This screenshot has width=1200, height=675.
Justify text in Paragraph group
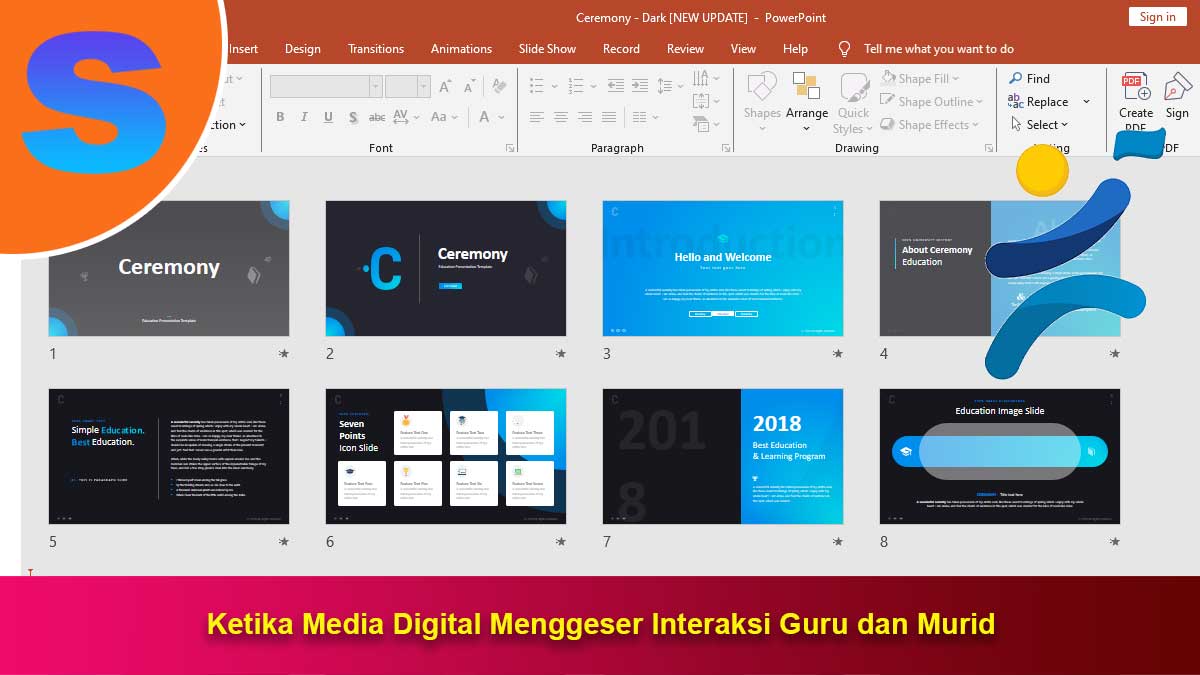click(609, 117)
